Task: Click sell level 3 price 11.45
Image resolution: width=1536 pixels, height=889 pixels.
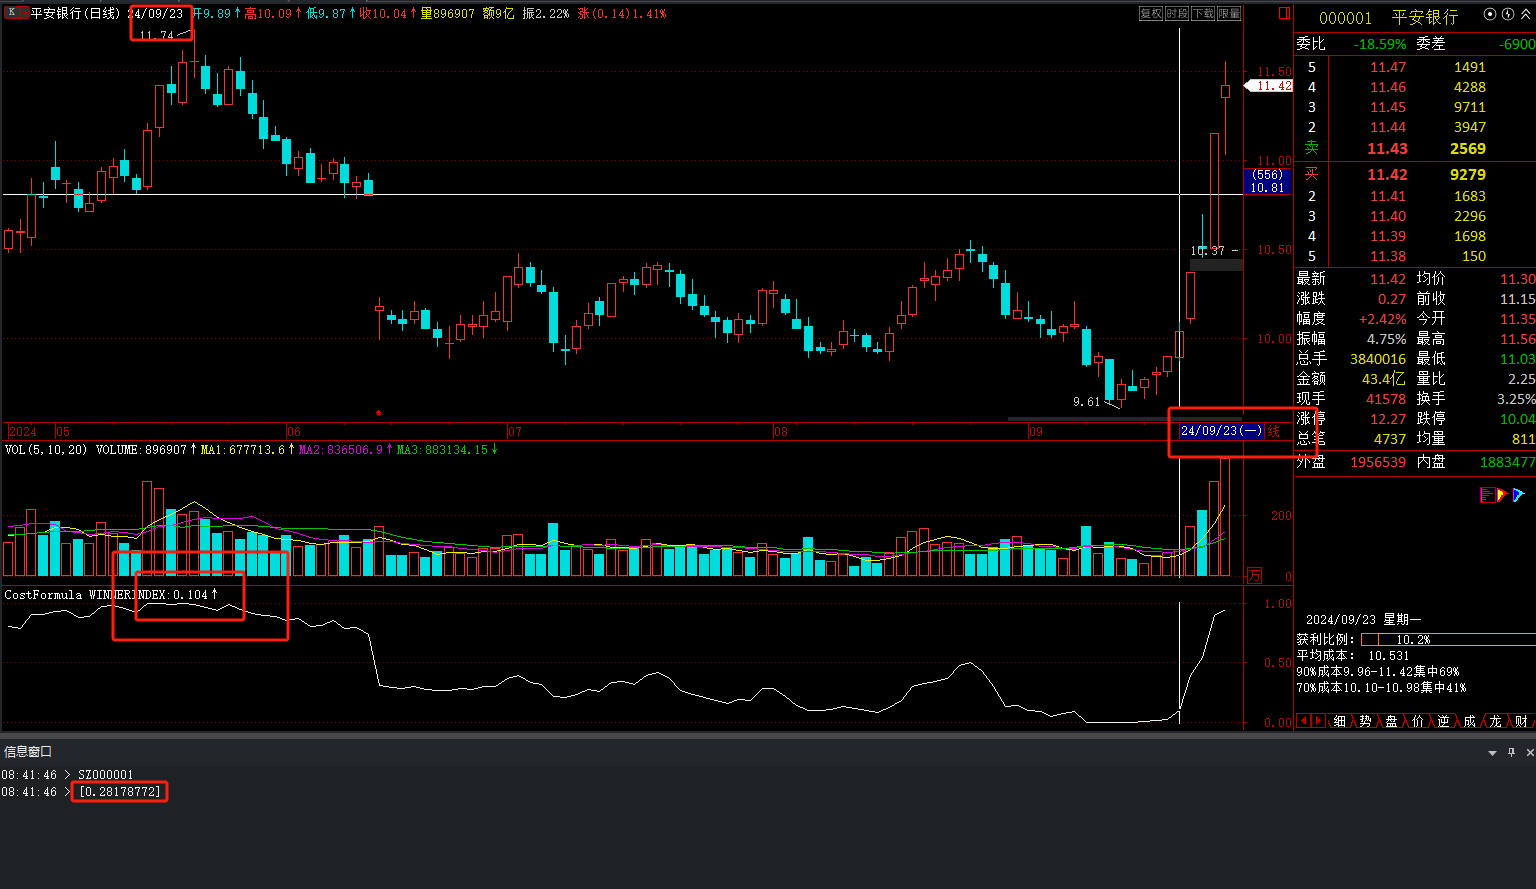Action: click(x=1388, y=107)
